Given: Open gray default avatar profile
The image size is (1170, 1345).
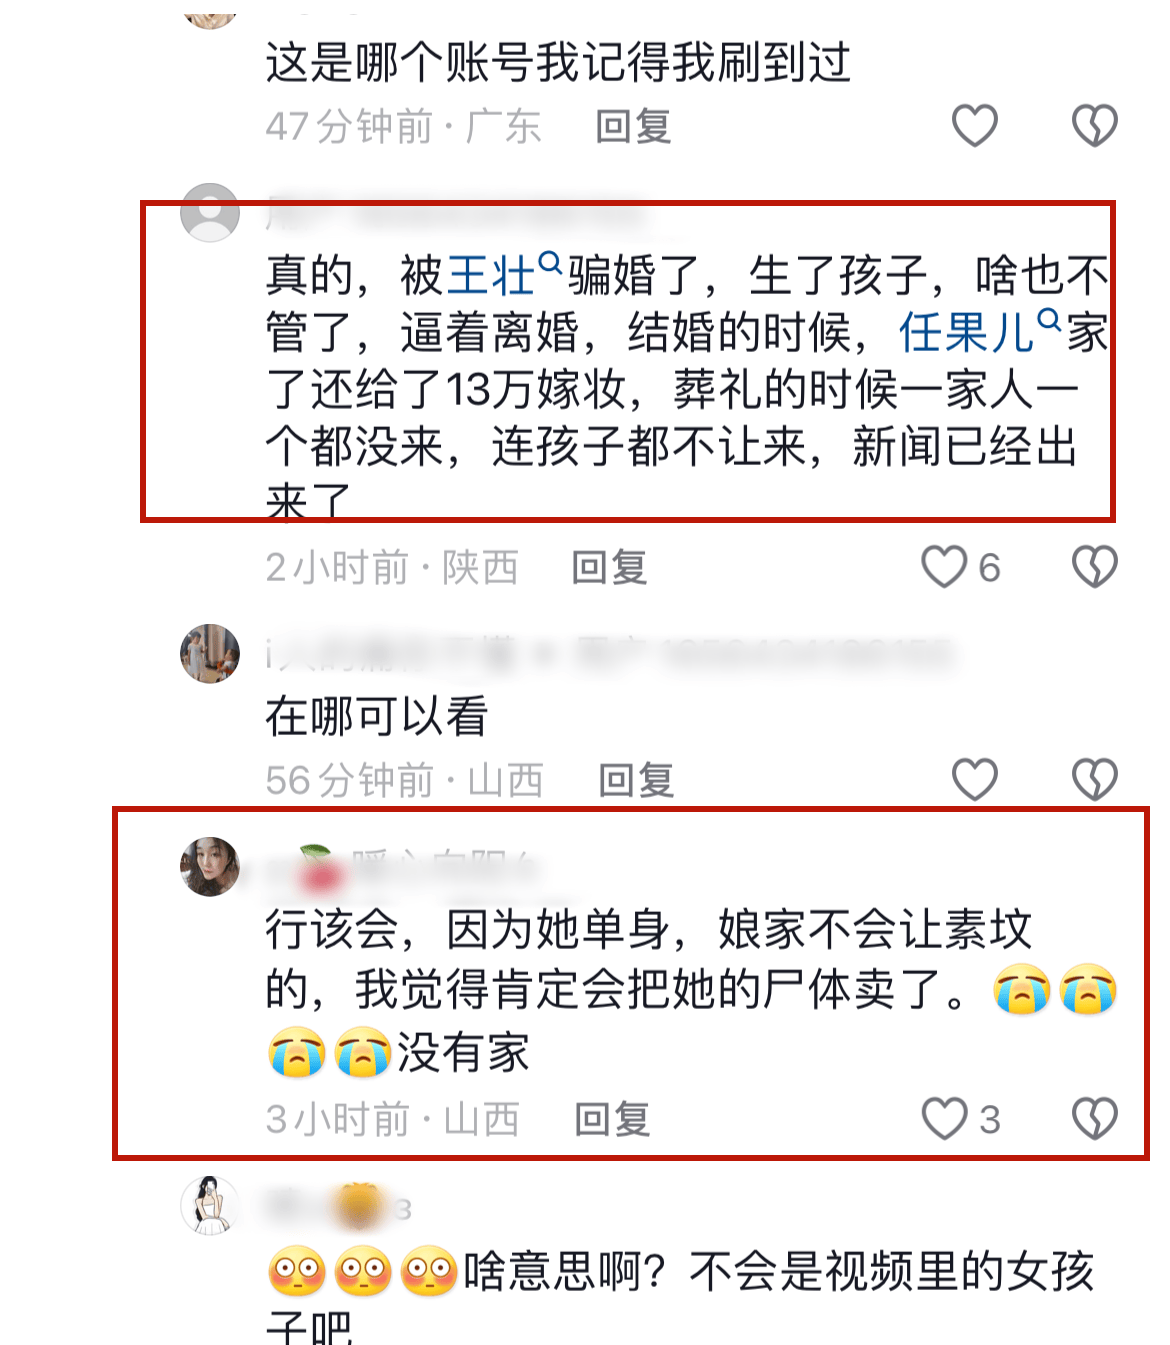Looking at the screenshot, I should [210, 212].
